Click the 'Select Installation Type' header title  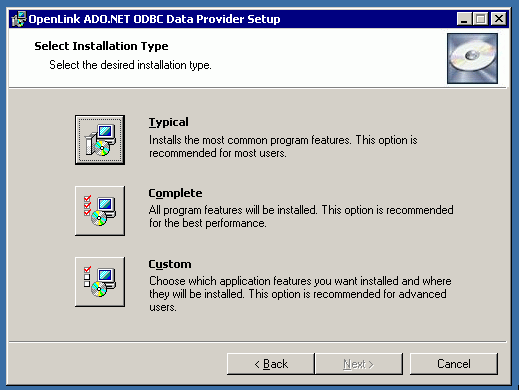click(101, 46)
